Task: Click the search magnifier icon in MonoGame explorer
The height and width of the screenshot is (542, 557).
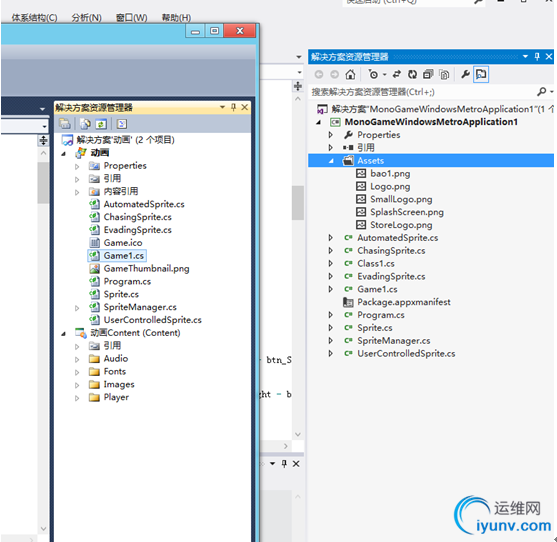Action: click(x=541, y=92)
